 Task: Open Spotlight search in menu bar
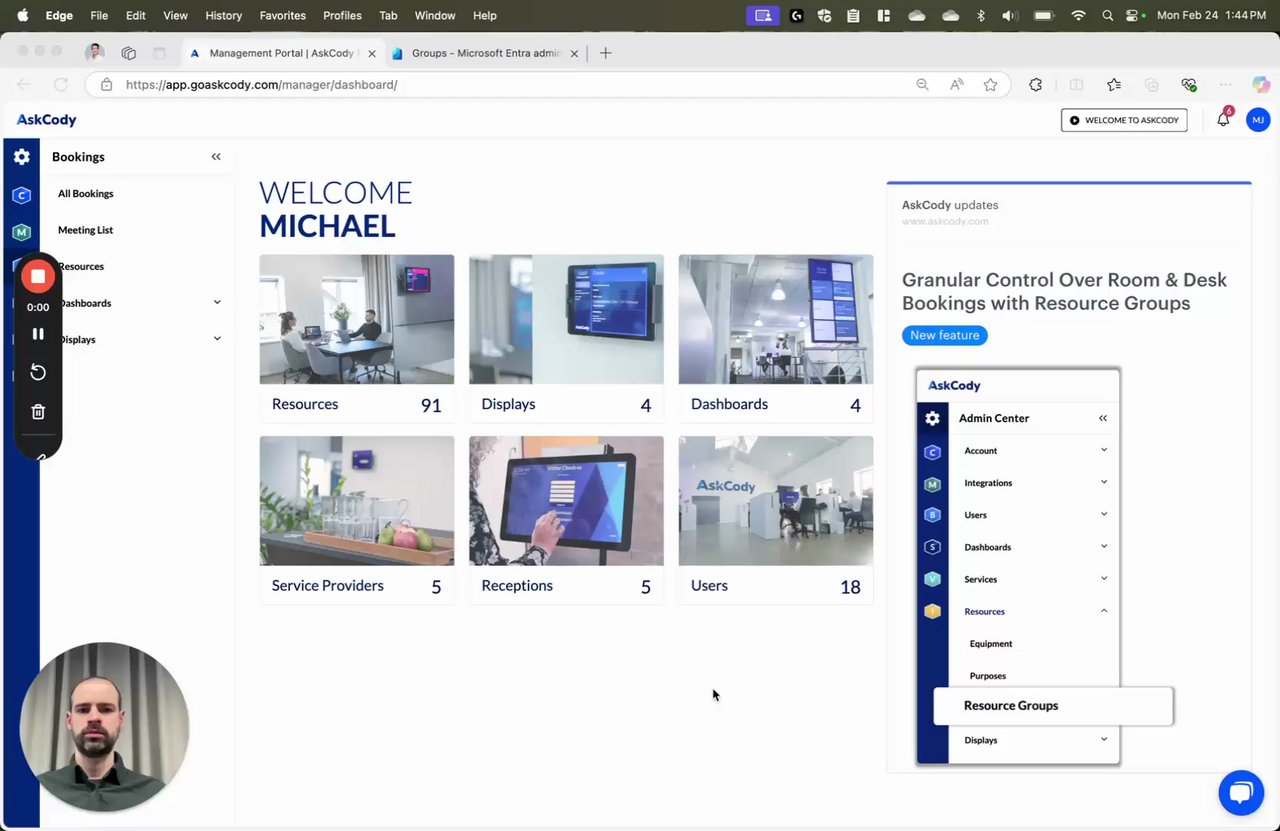[x=1107, y=15]
